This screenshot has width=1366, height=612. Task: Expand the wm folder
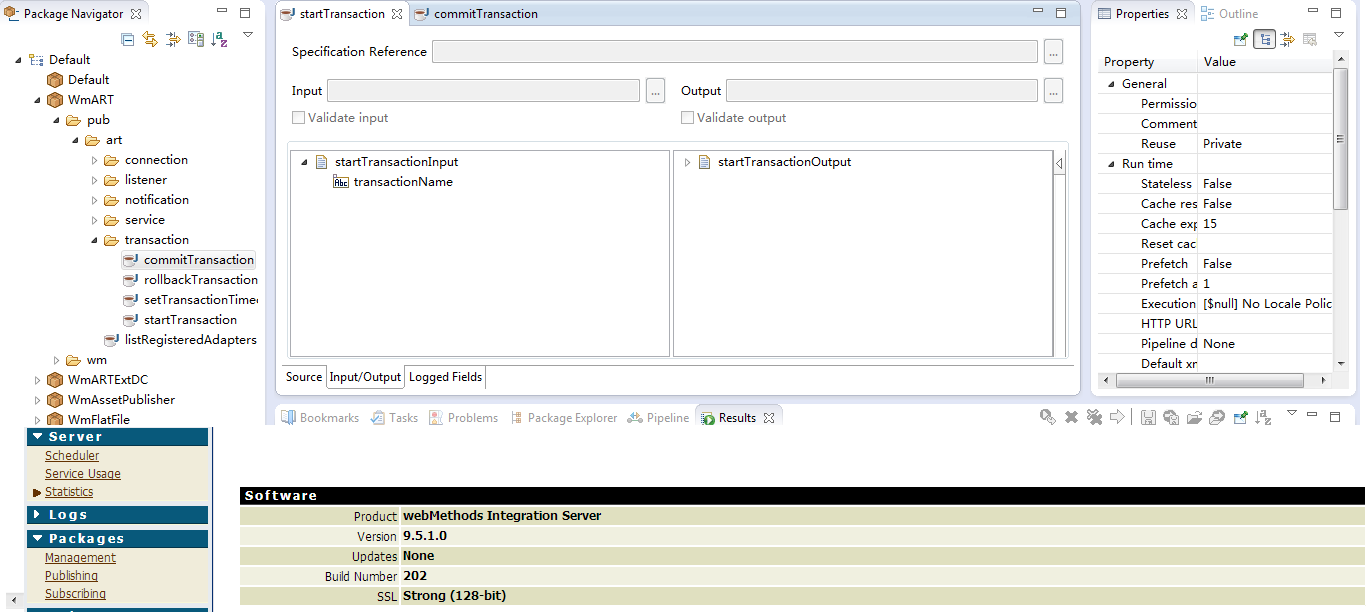point(56,360)
